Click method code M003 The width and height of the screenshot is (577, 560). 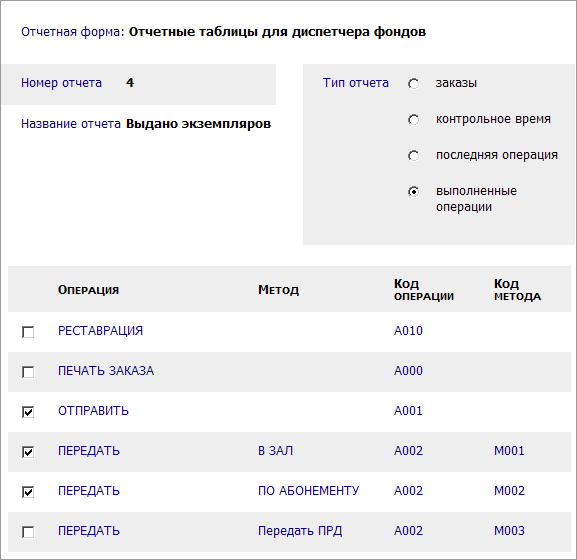click(x=509, y=531)
